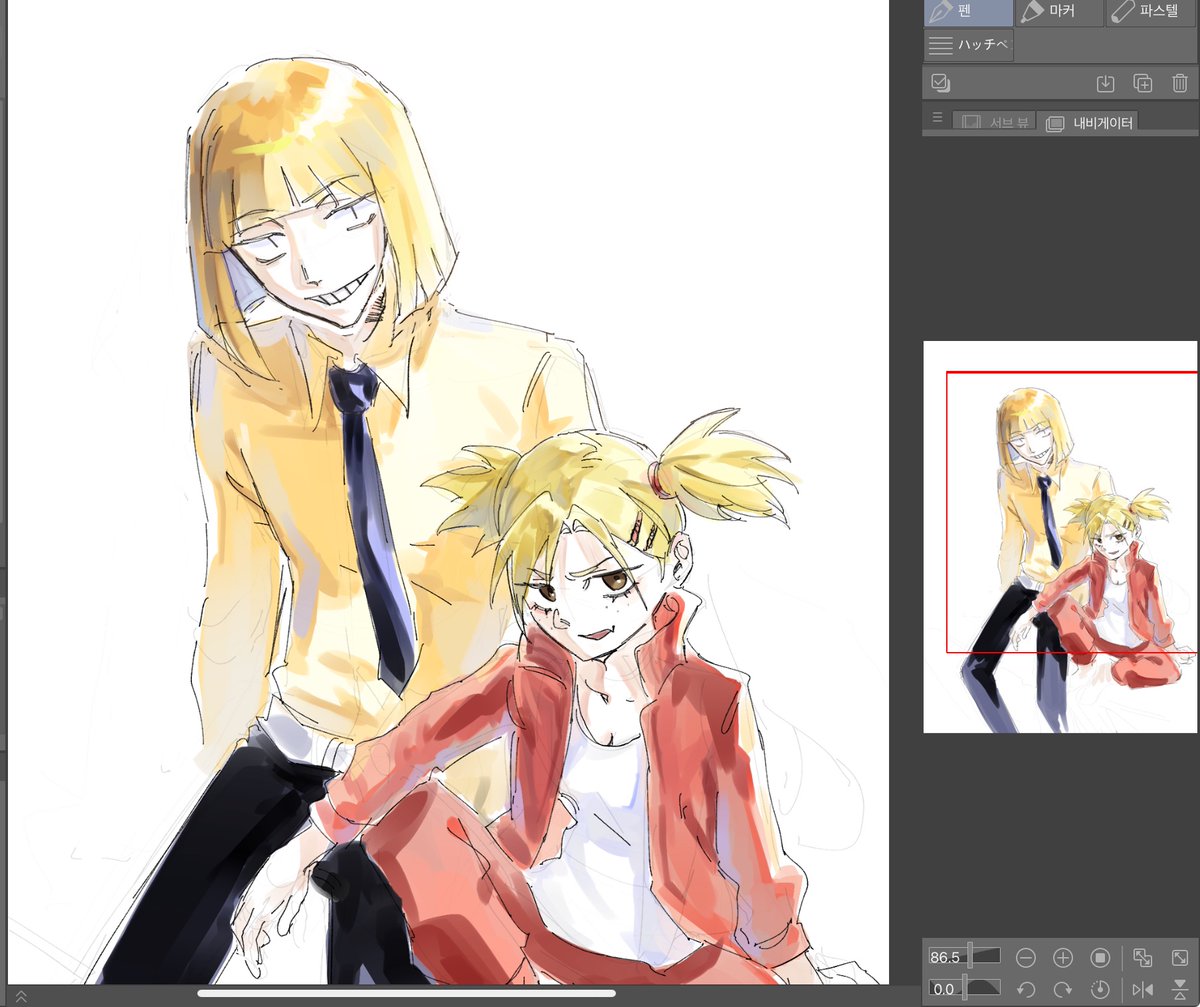Click the horizontal scrollbar below the canvas
Image resolution: width=1200 pixels, height=1007 pixels.
(x=406, y=993)
